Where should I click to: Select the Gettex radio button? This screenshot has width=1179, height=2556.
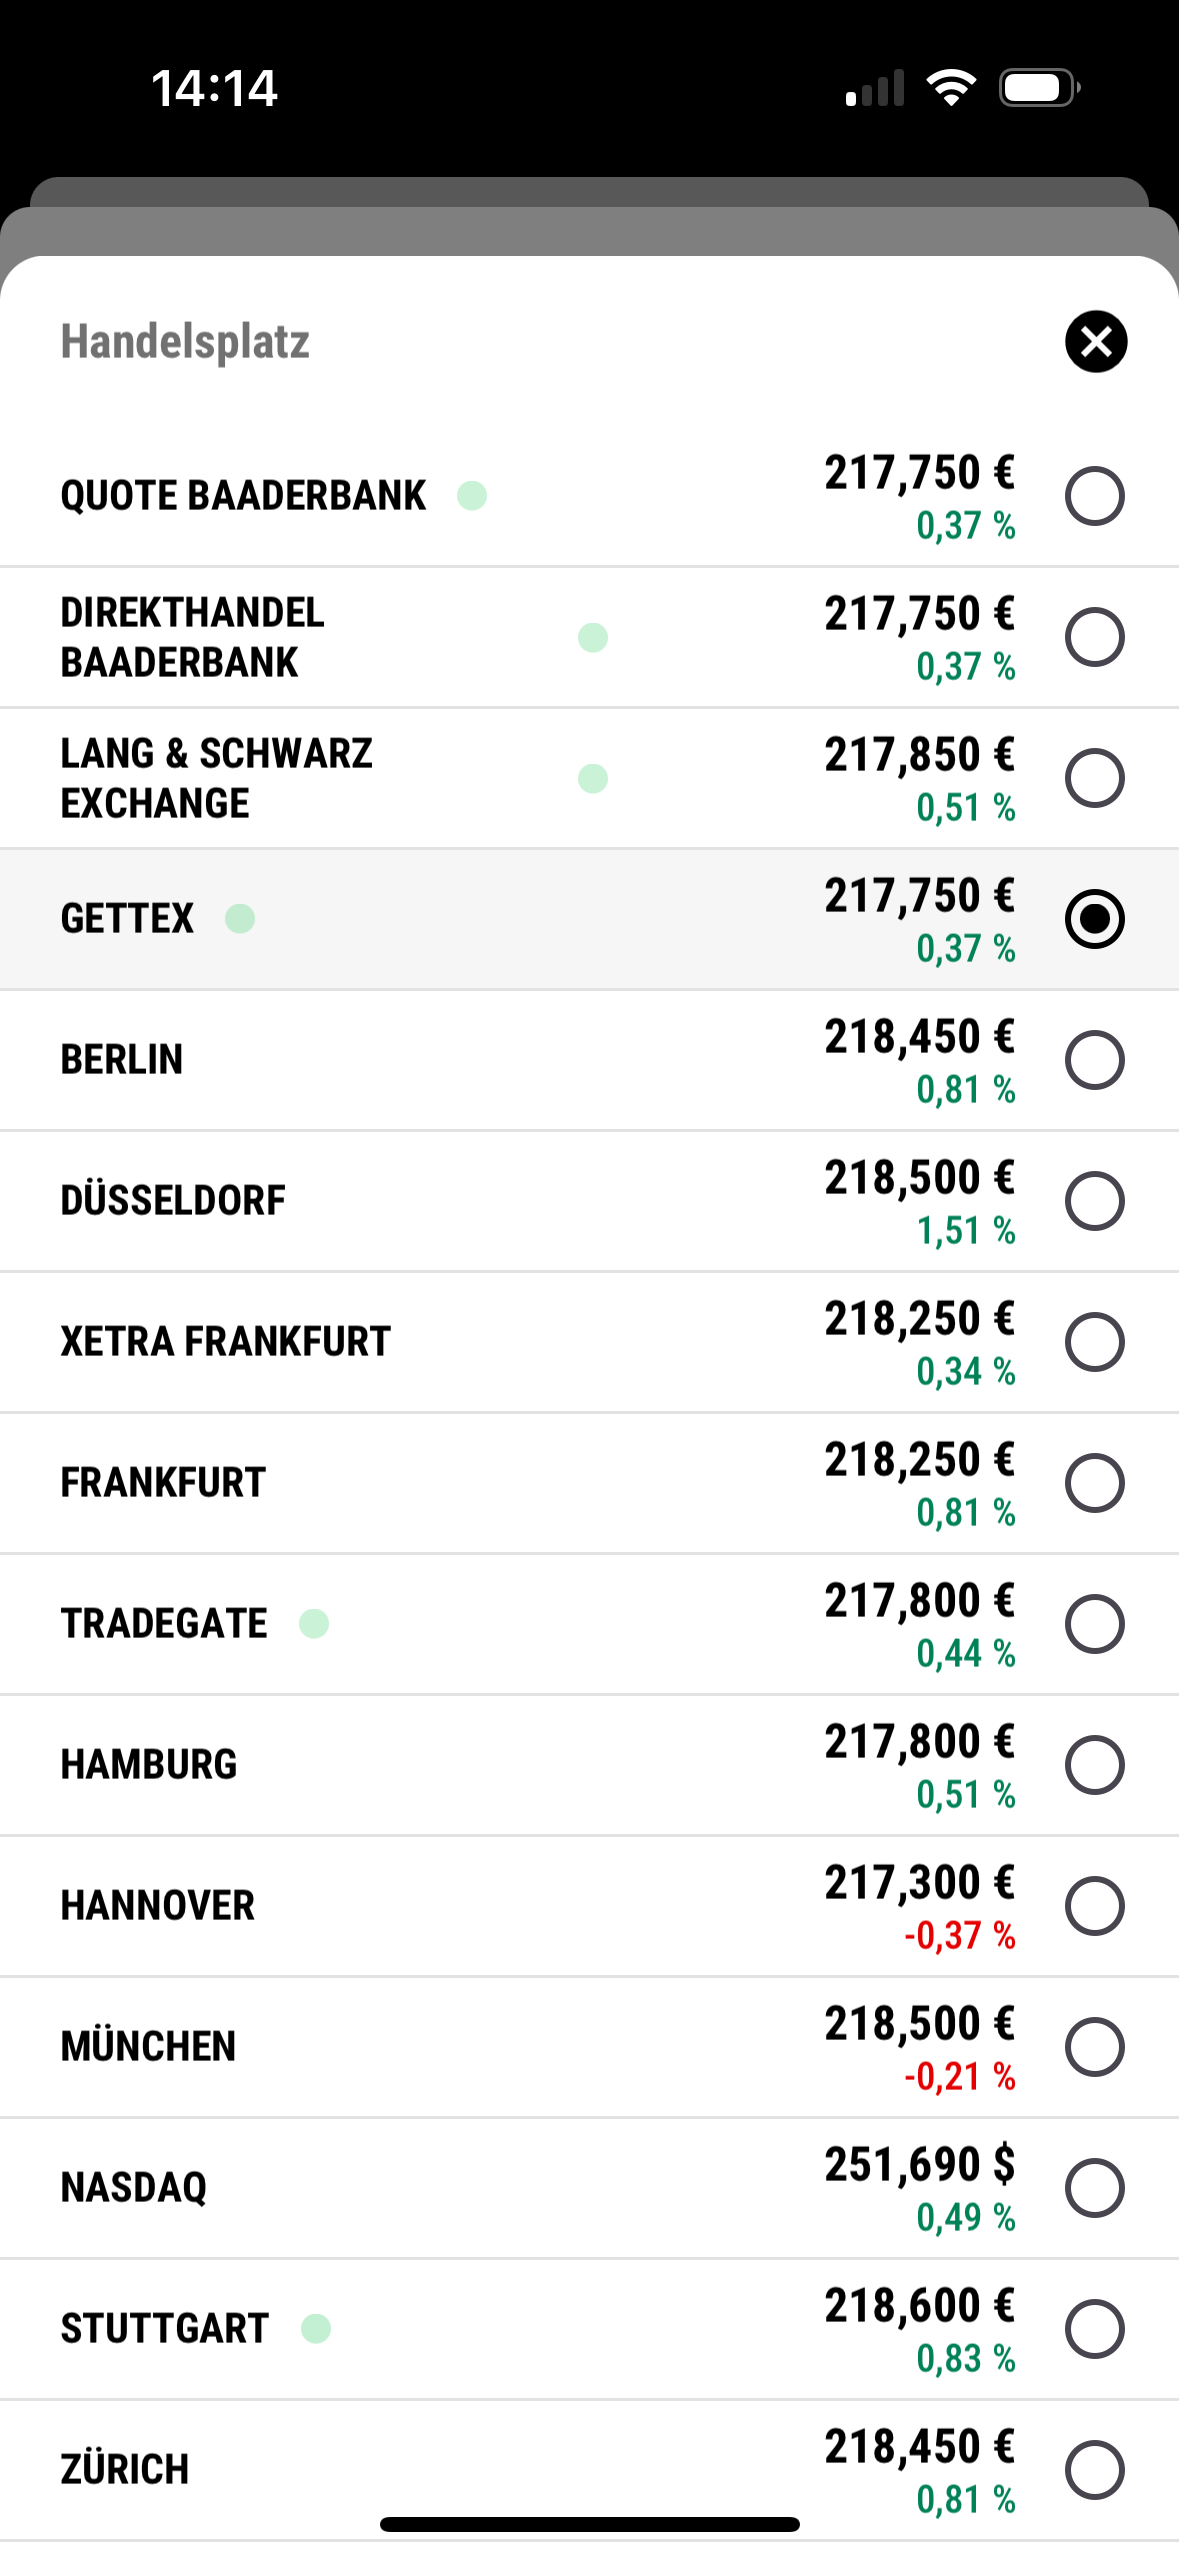(x=1094, y=918)
